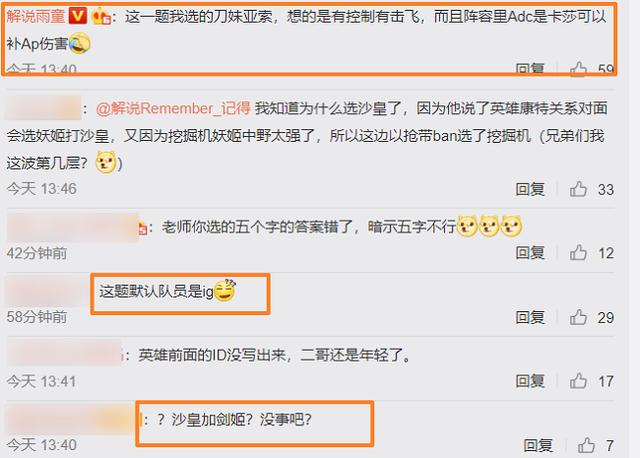Screen dimensions: 640x458
Task: Click the membership crown icon beside 解说雨童
Action: pos(102,17)
